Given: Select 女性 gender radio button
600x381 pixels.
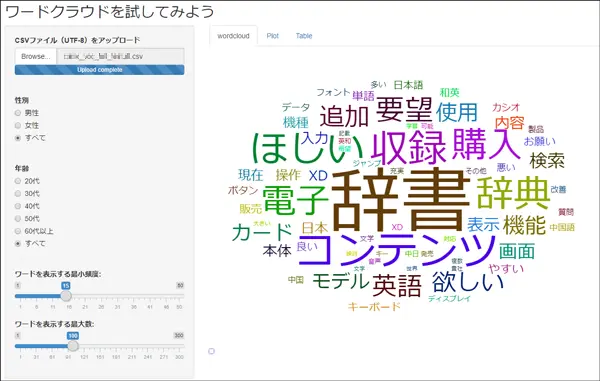Looking at the screenshot, I should (x=18, y=125).
